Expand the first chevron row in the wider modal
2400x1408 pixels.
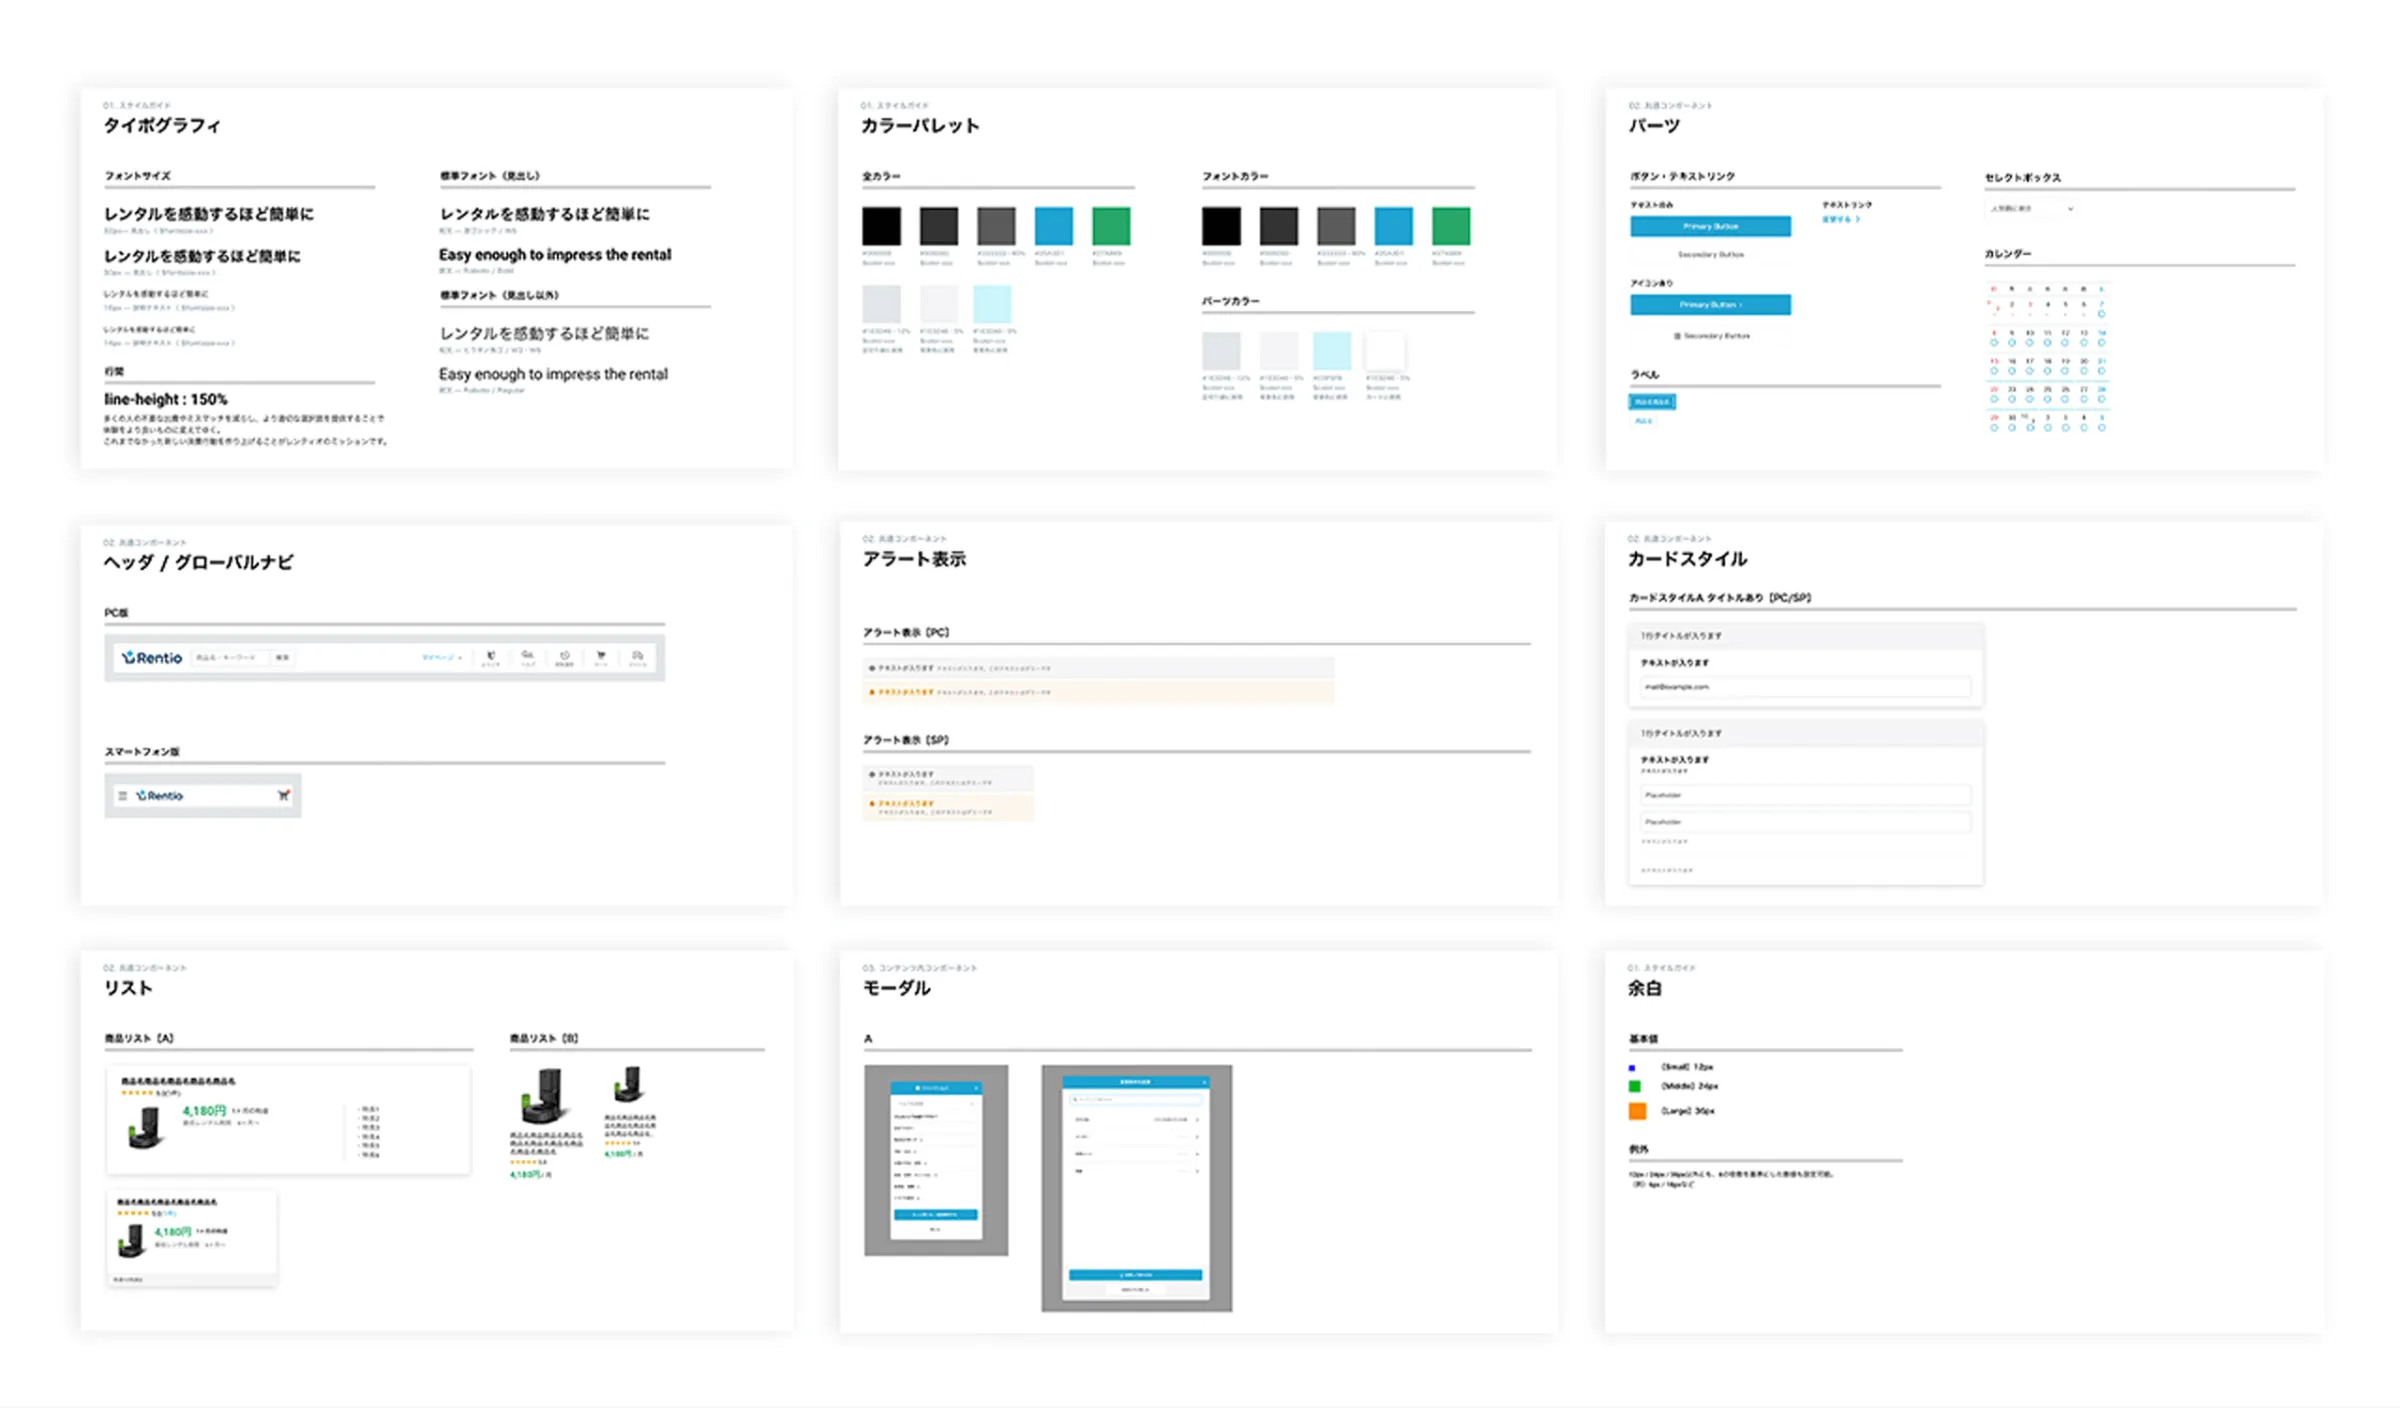(x=1197, y=1119)
